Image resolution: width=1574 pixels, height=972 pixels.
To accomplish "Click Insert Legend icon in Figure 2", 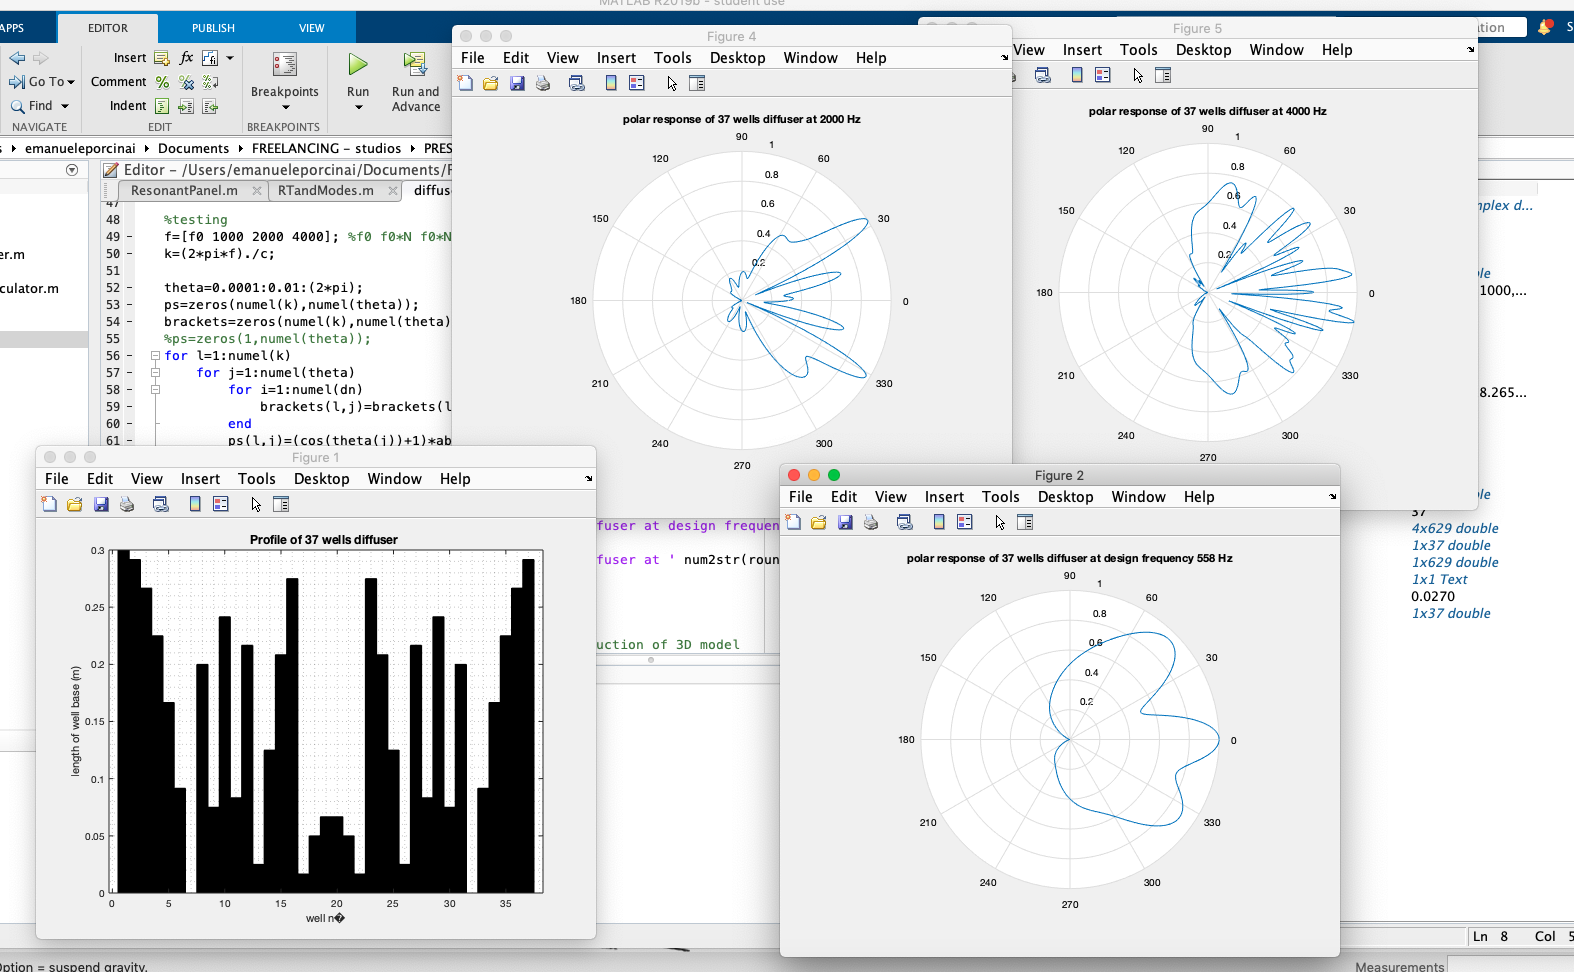I will coord(965,522).
